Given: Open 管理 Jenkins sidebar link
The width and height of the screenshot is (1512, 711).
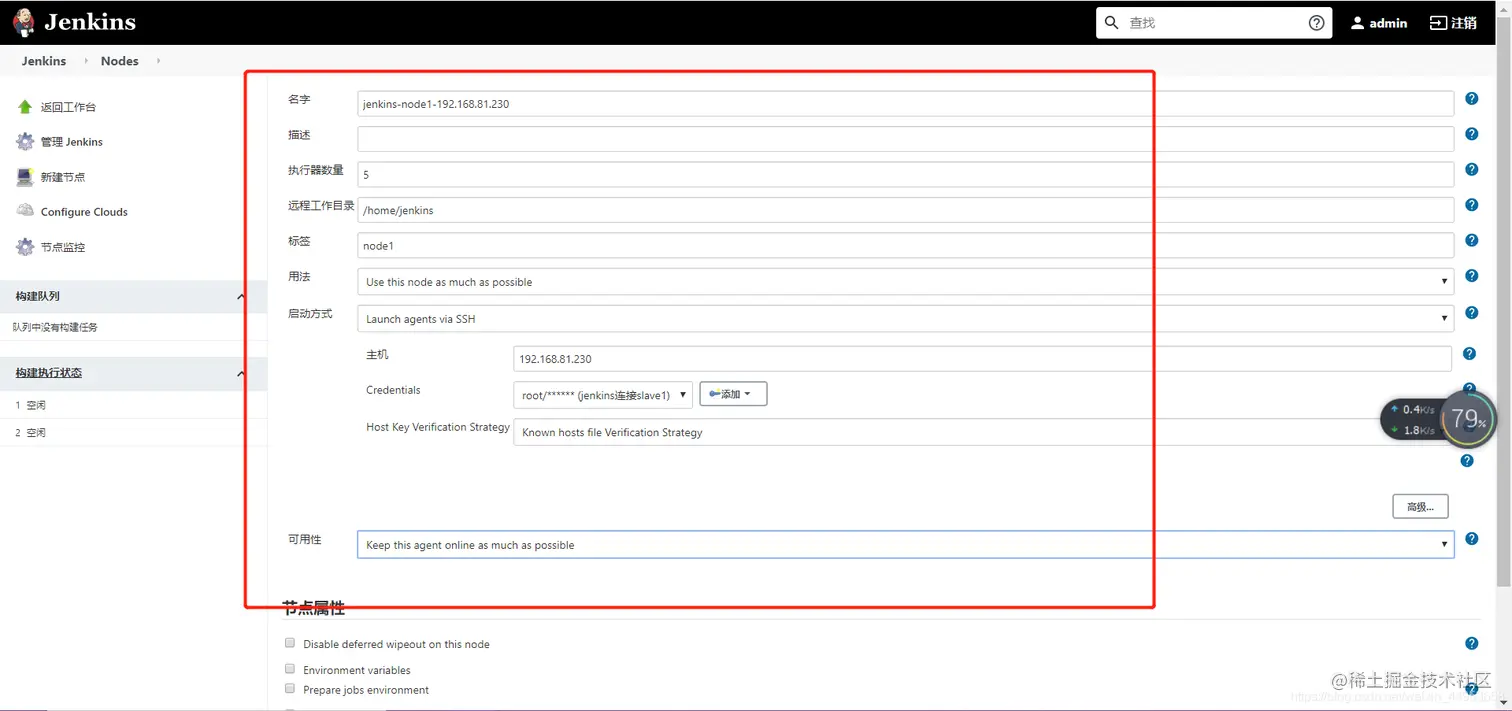Looking at the screenshot, I should [72, 142].
